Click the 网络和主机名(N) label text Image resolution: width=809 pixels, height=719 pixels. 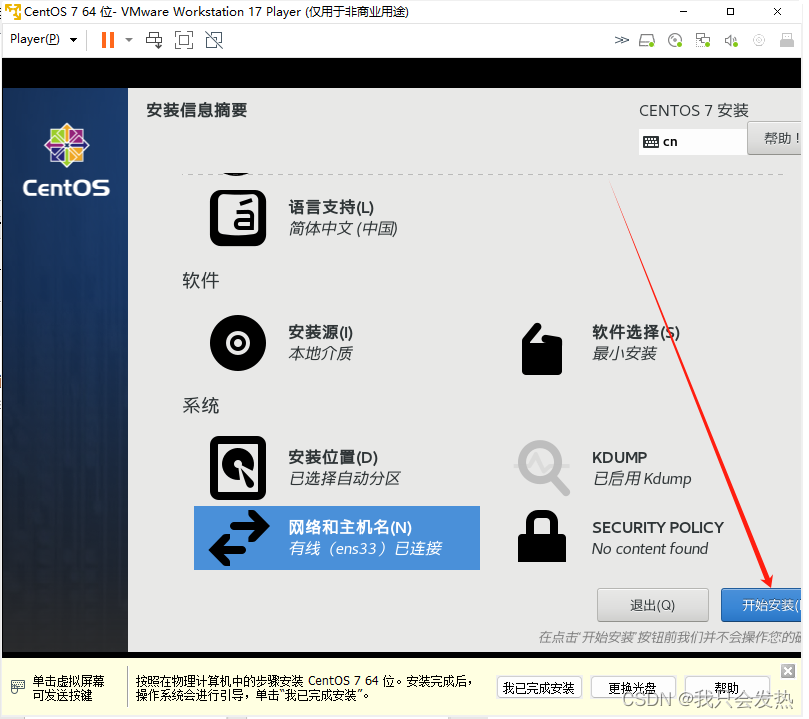[350, 528]
